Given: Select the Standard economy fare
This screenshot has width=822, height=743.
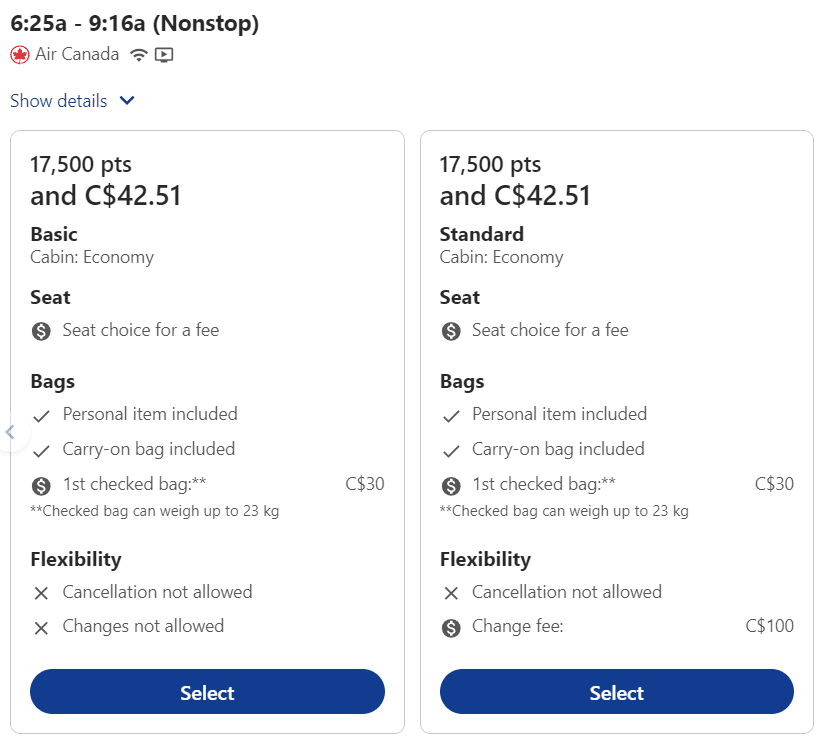Looking at the screenshot, I should [616, 692].
